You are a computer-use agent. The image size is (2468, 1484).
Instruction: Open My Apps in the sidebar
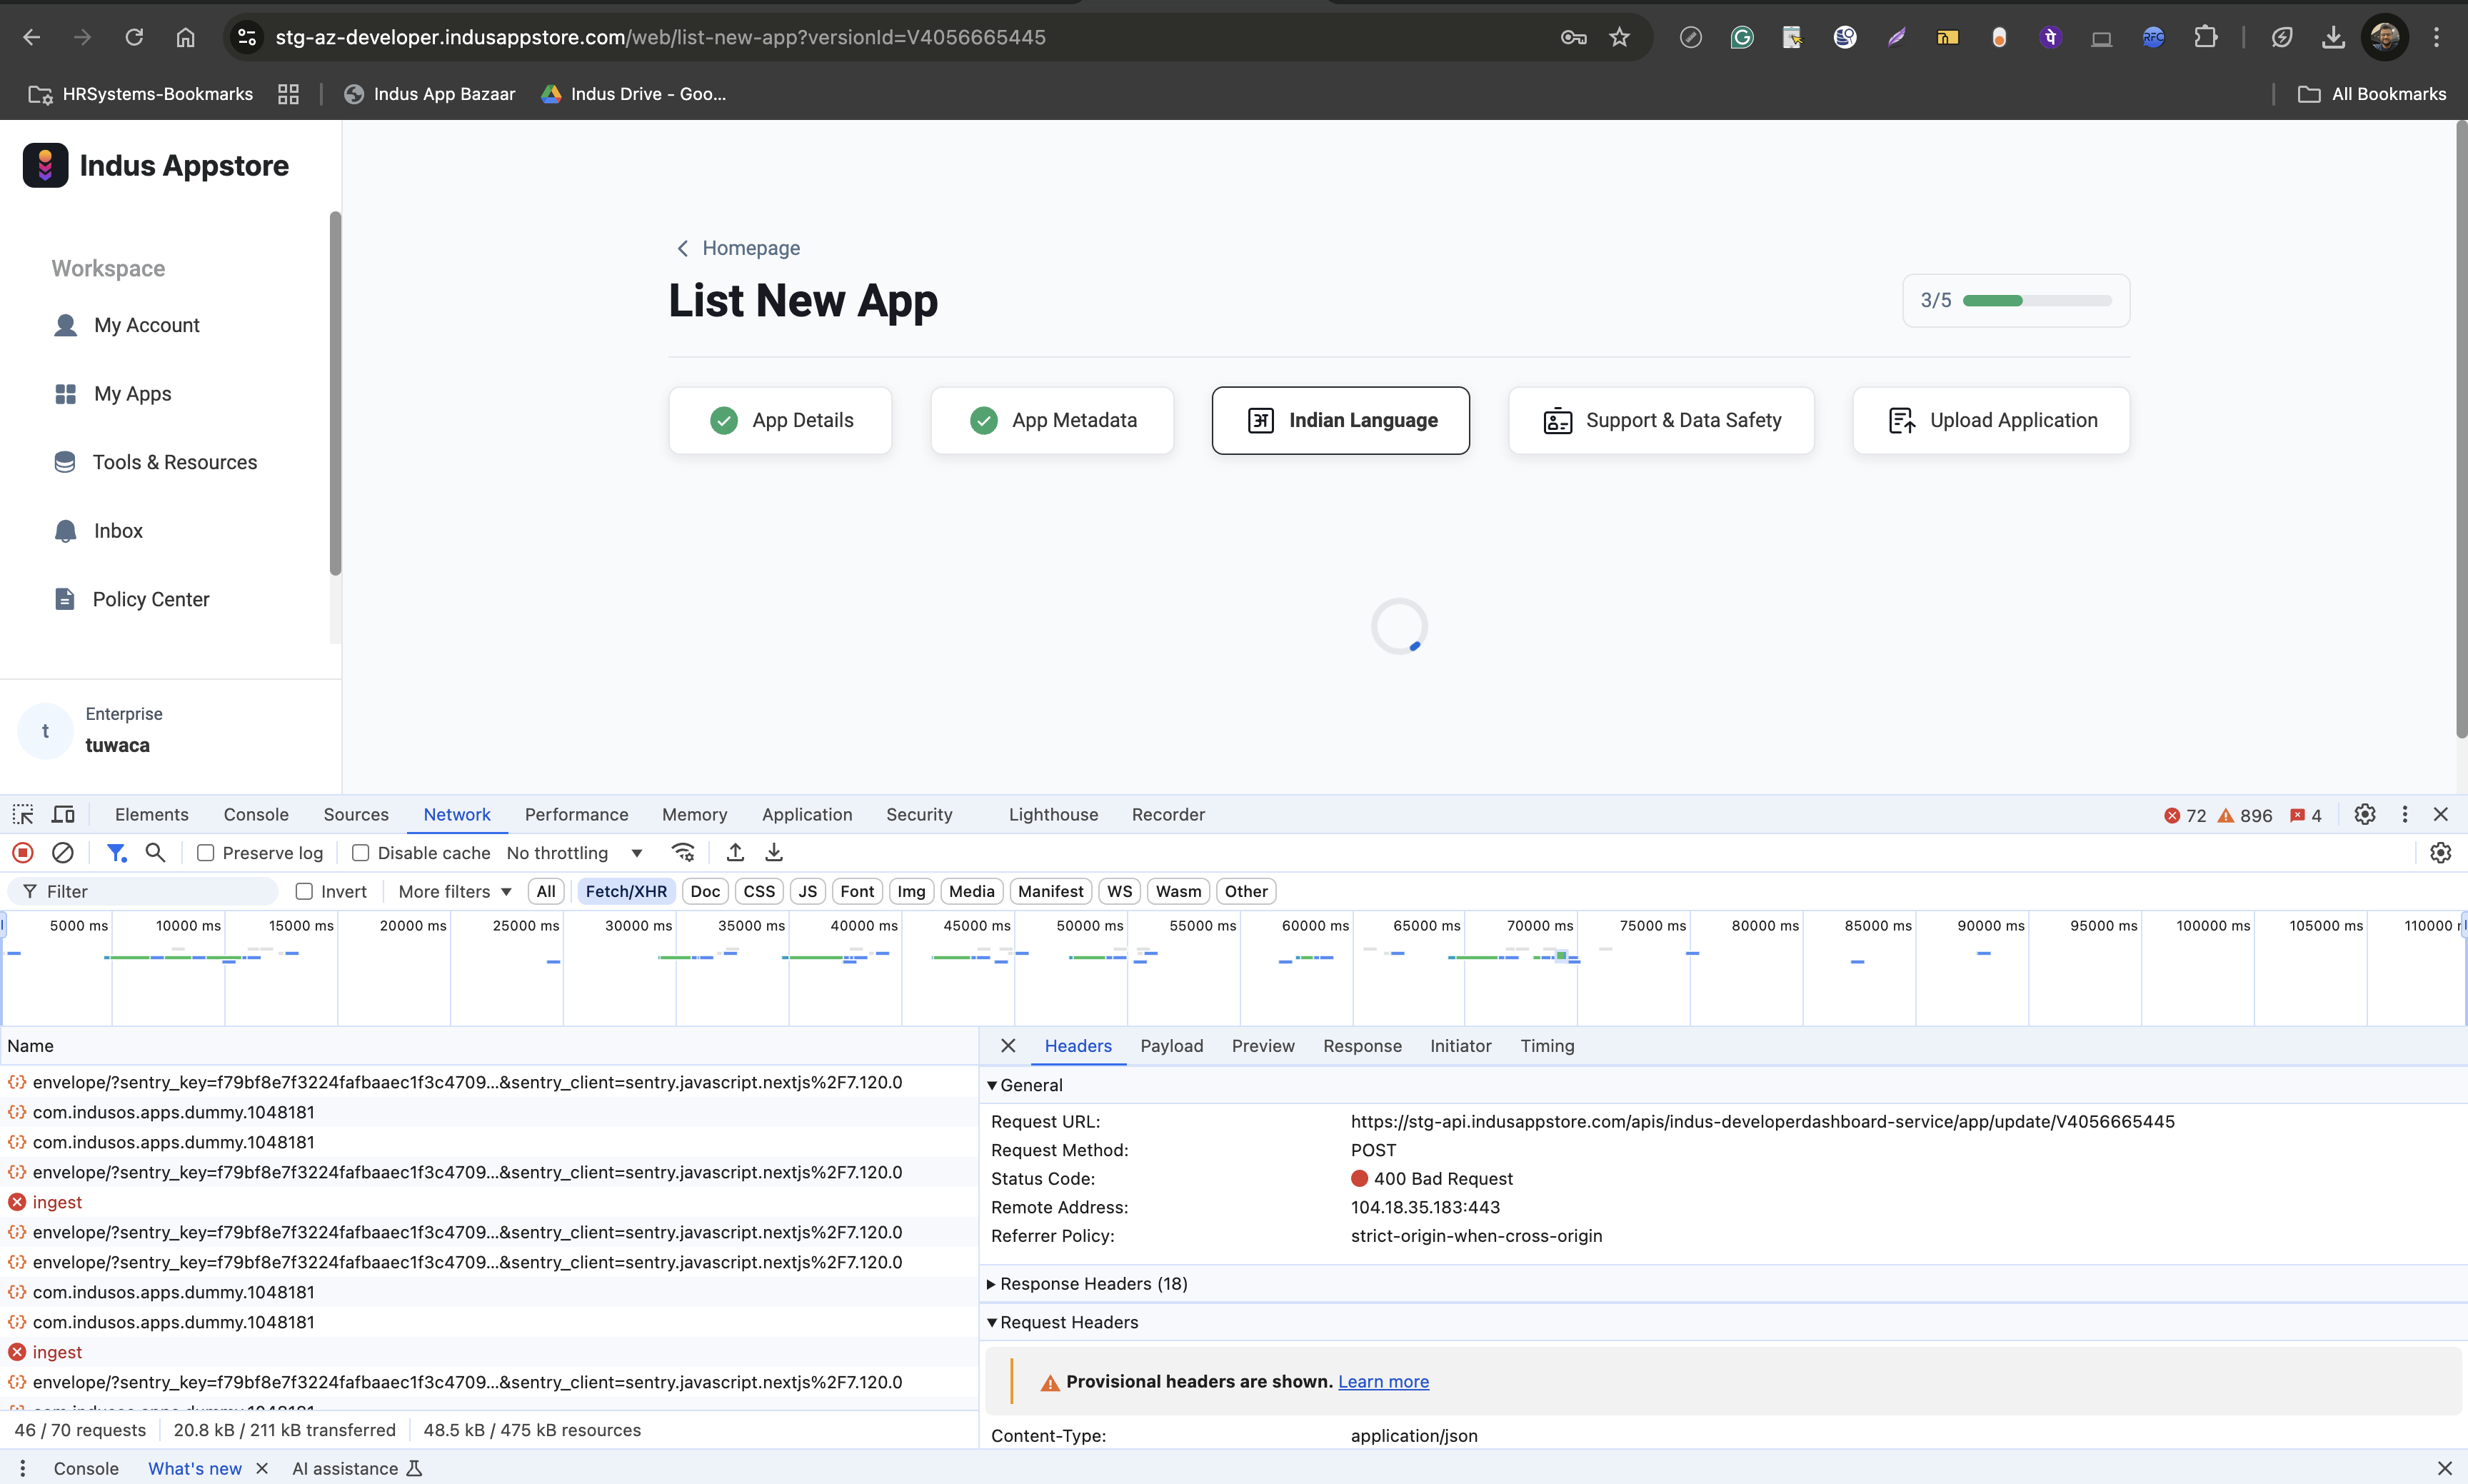[x=132, y=394]
